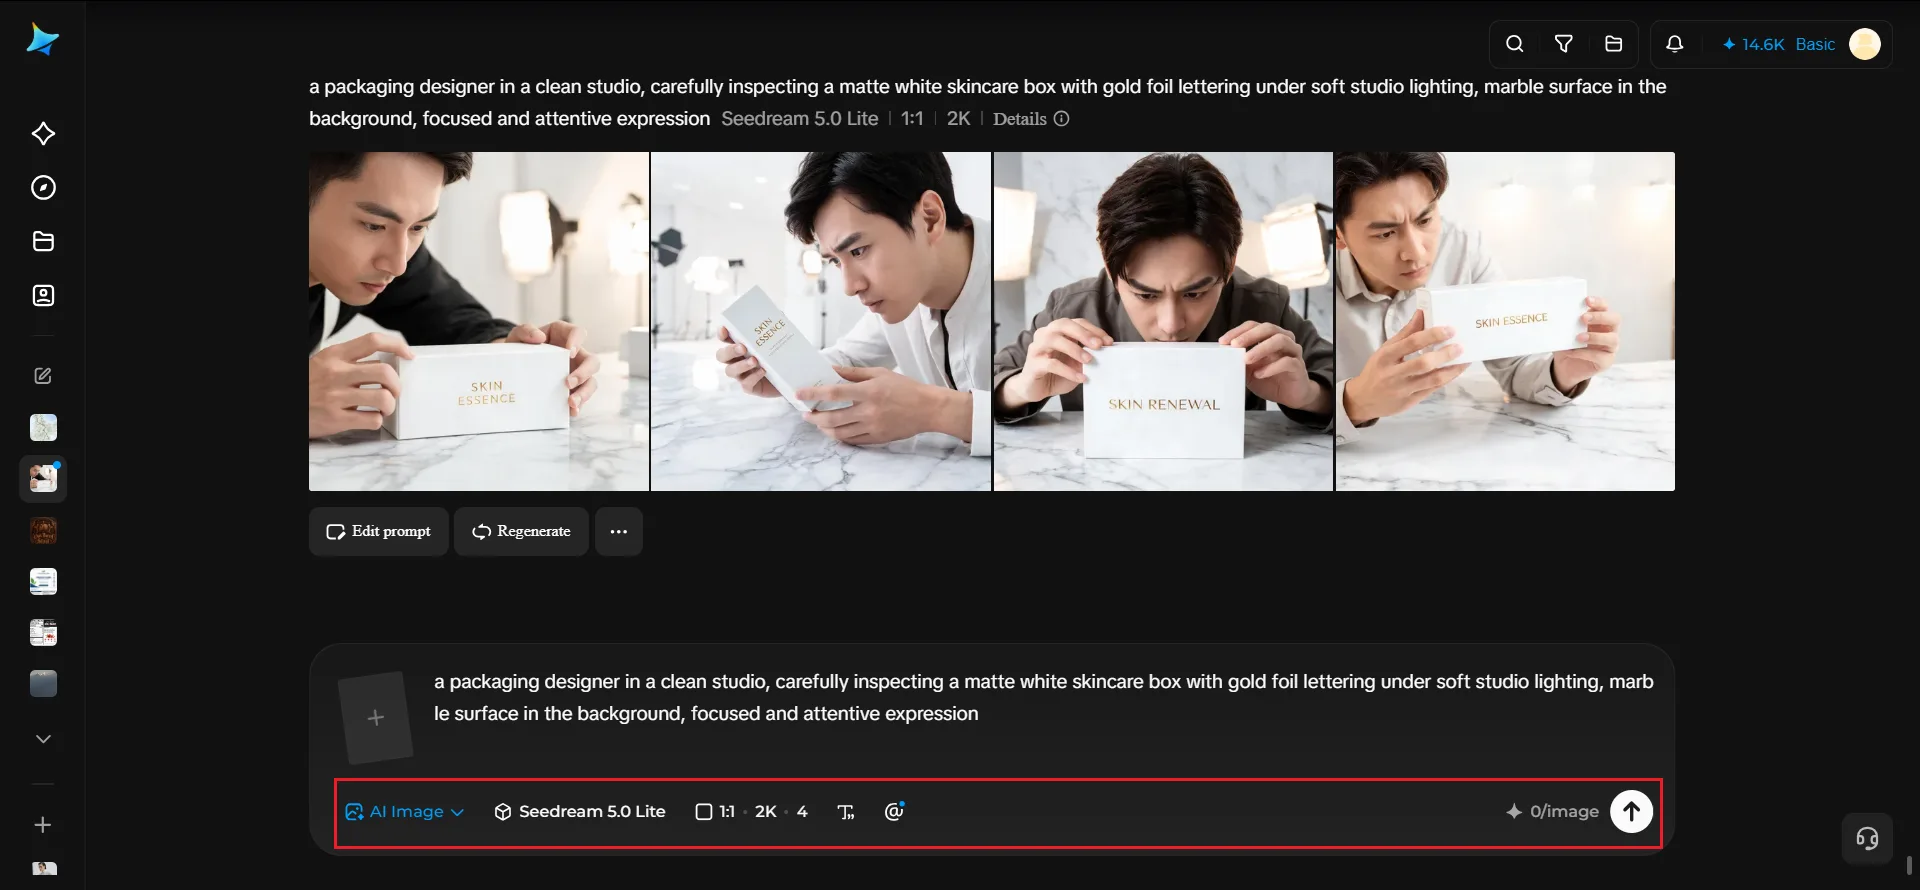Open the dark orange history thumbnail in sidebar
The image size is (1920, 890).
[x=43, y=531]
